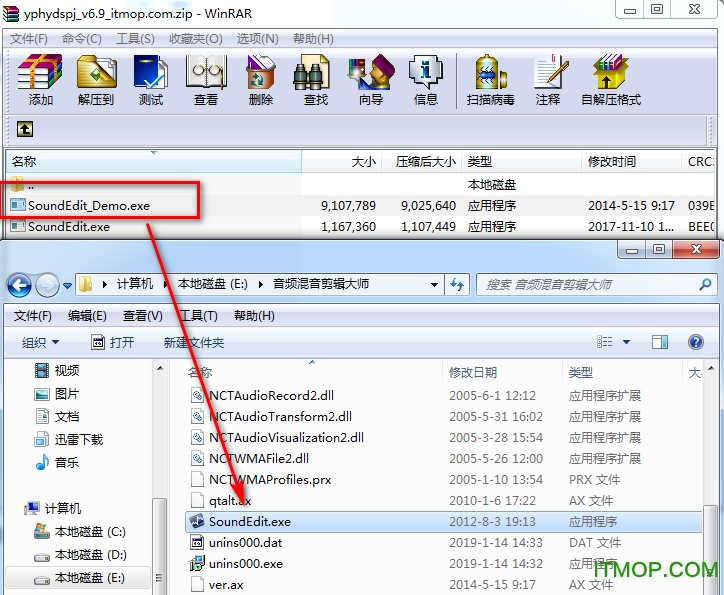Open Explorer Help (帮助) menu

point(254,316)
